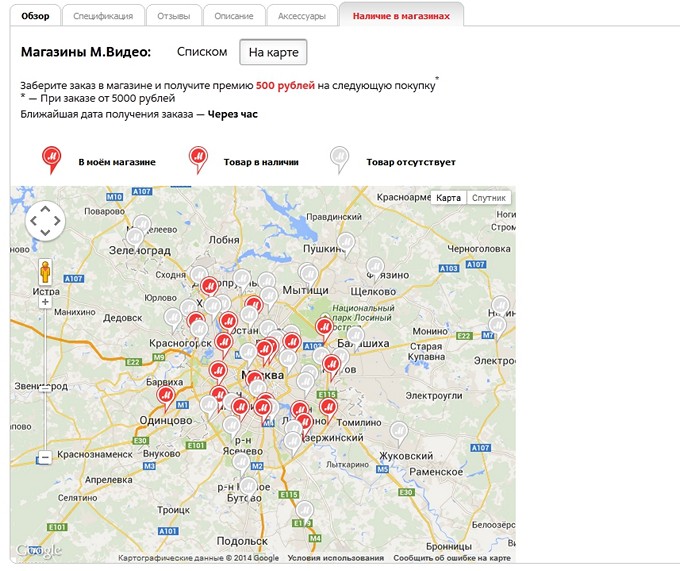
Task: Pan the map up with arrow
Action: (45, 209)
